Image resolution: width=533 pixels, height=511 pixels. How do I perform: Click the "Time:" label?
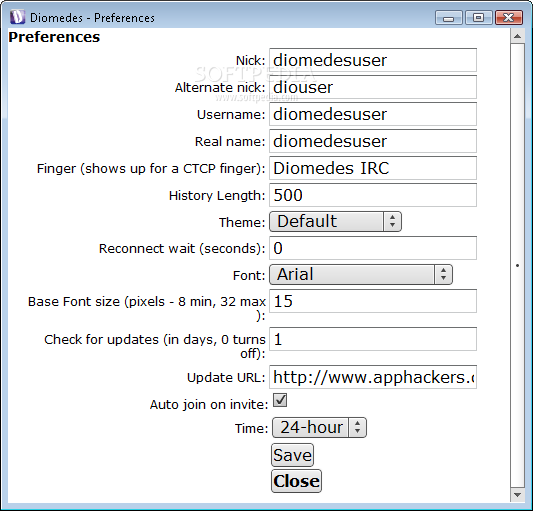click(x=252, y=428)
